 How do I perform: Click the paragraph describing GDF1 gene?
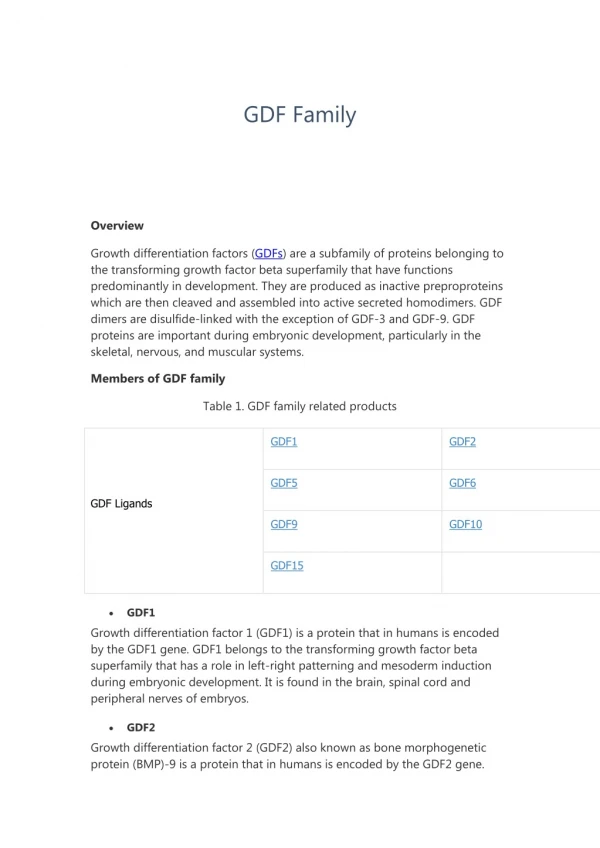coord(295,666)
